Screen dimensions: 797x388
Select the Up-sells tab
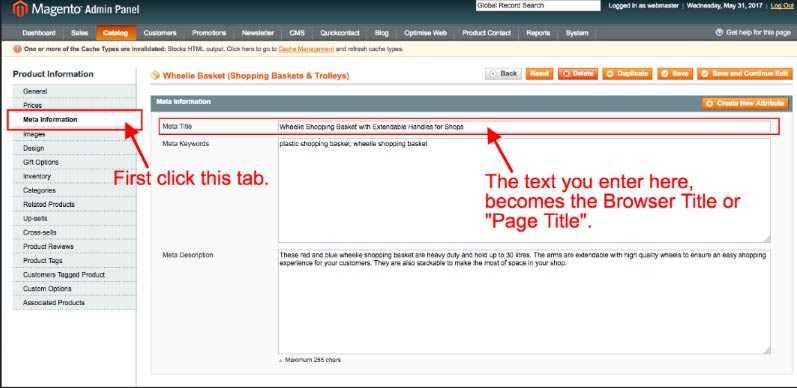pos(74,219)
